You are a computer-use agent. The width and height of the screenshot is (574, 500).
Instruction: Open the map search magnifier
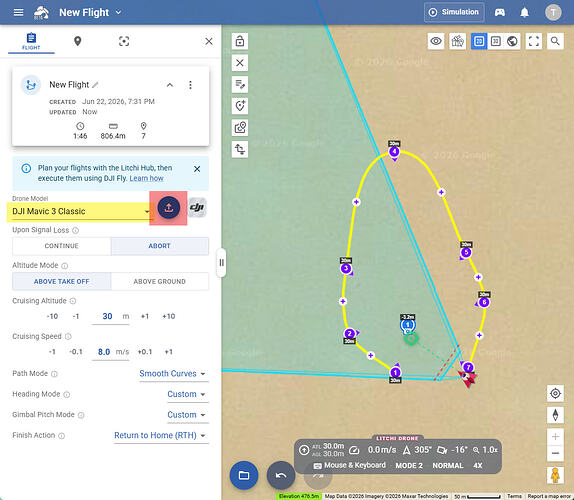(555, 41)
